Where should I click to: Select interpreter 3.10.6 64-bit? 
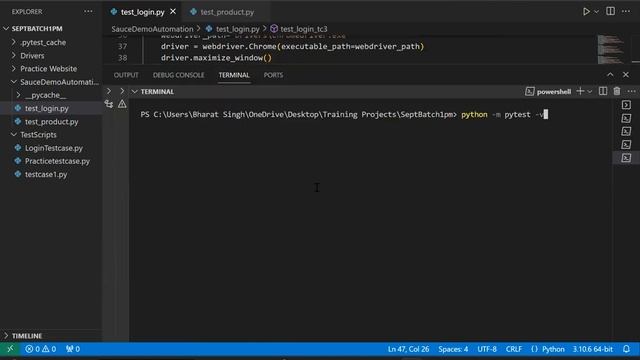[x=593, y=349]
